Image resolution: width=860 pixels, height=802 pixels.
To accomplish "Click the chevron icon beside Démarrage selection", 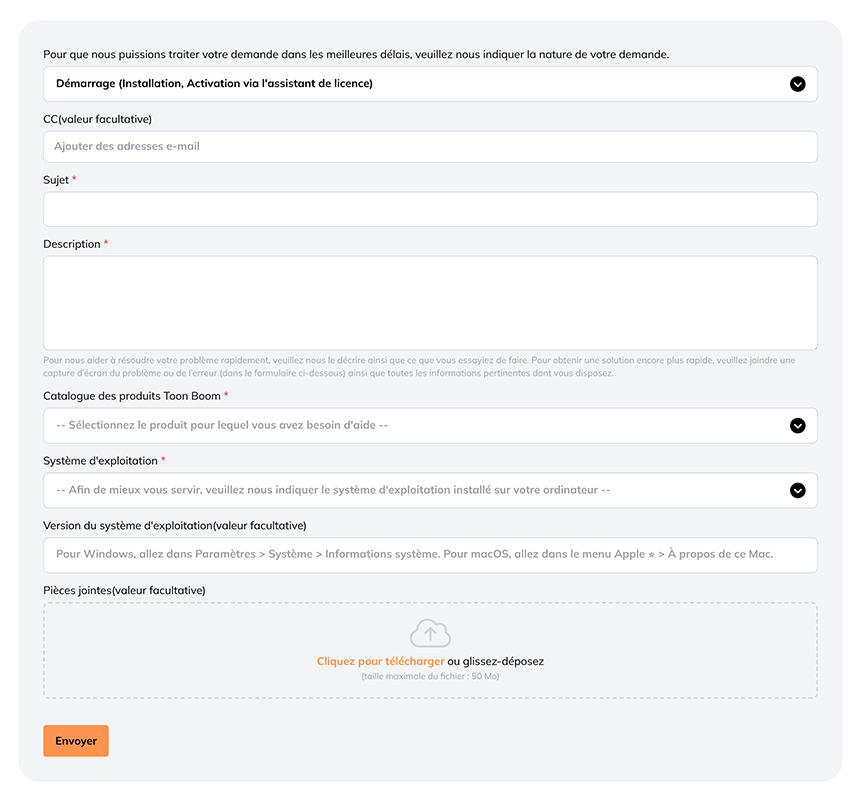I will [797, 84].
